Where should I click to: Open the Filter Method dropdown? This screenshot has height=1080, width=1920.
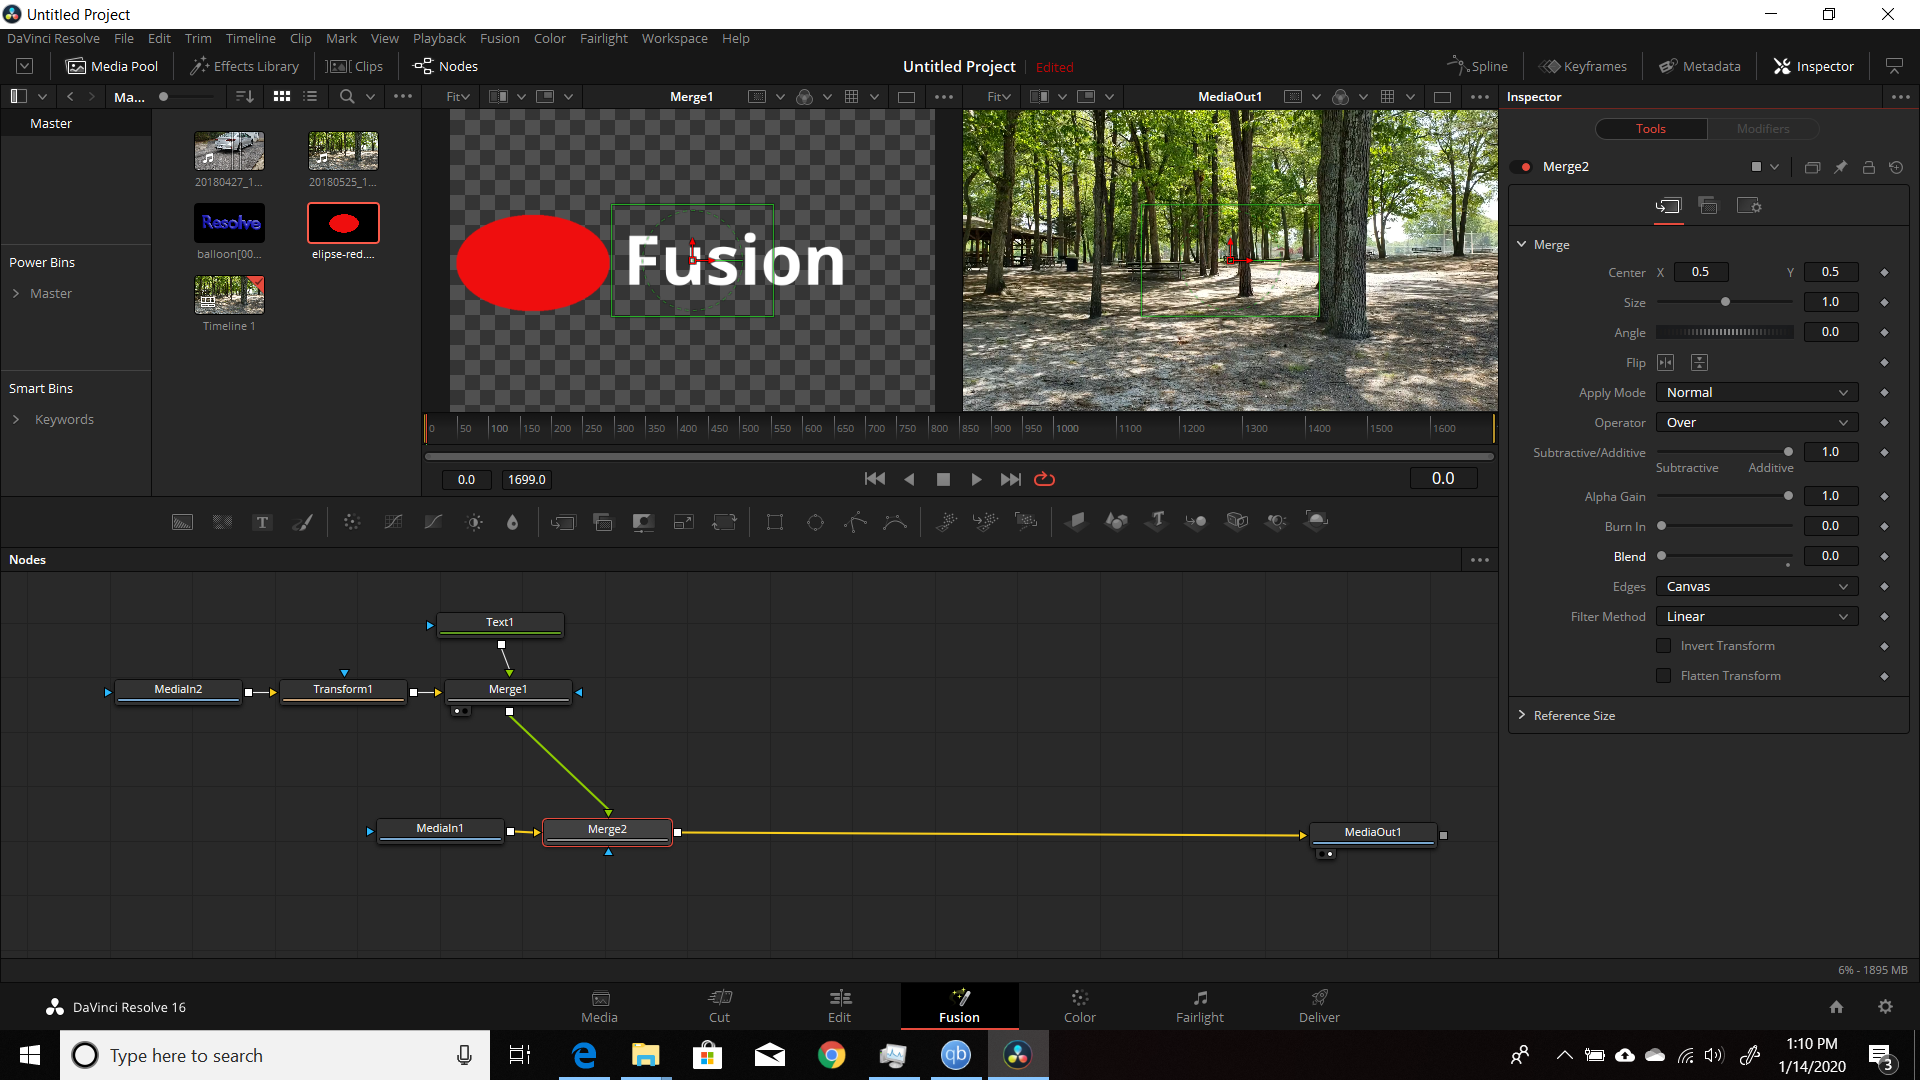click(1757, 617)
